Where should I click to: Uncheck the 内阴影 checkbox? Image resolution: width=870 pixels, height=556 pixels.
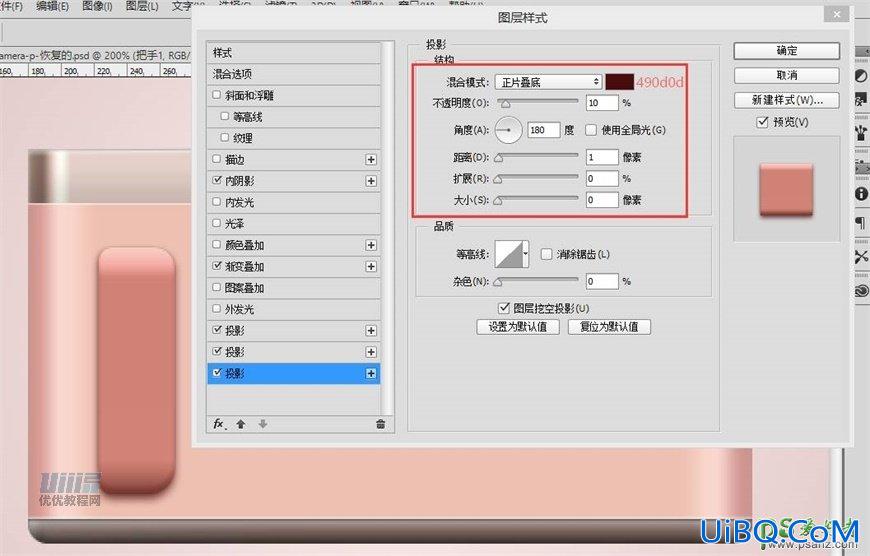coord(217,180)
